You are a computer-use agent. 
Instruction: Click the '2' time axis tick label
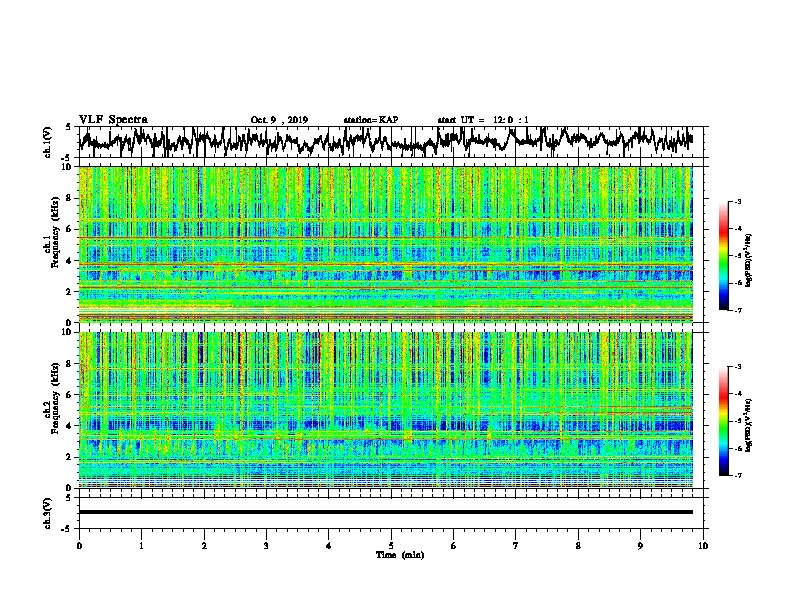click(204, 546)
